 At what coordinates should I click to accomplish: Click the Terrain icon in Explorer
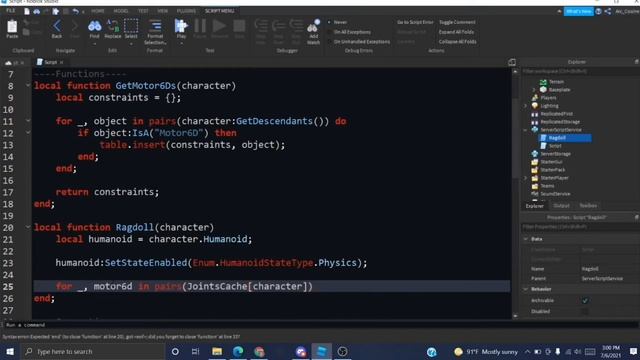[x=543, y=82]
